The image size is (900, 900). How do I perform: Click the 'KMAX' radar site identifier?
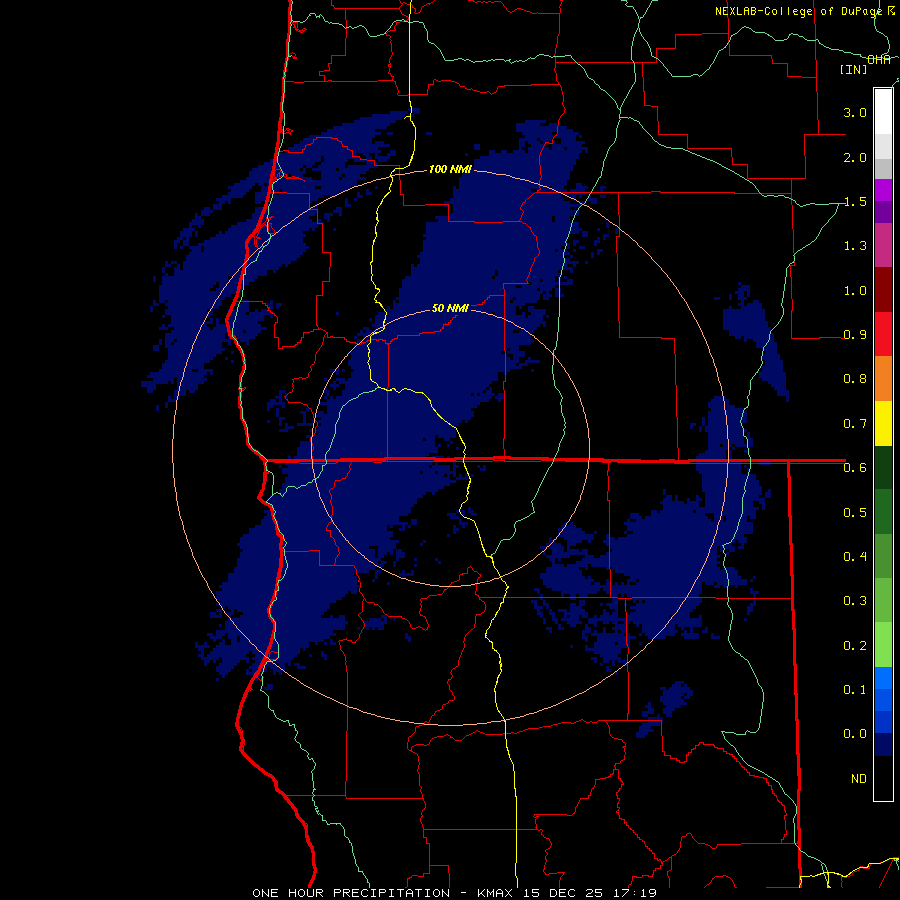click(496, 893)
